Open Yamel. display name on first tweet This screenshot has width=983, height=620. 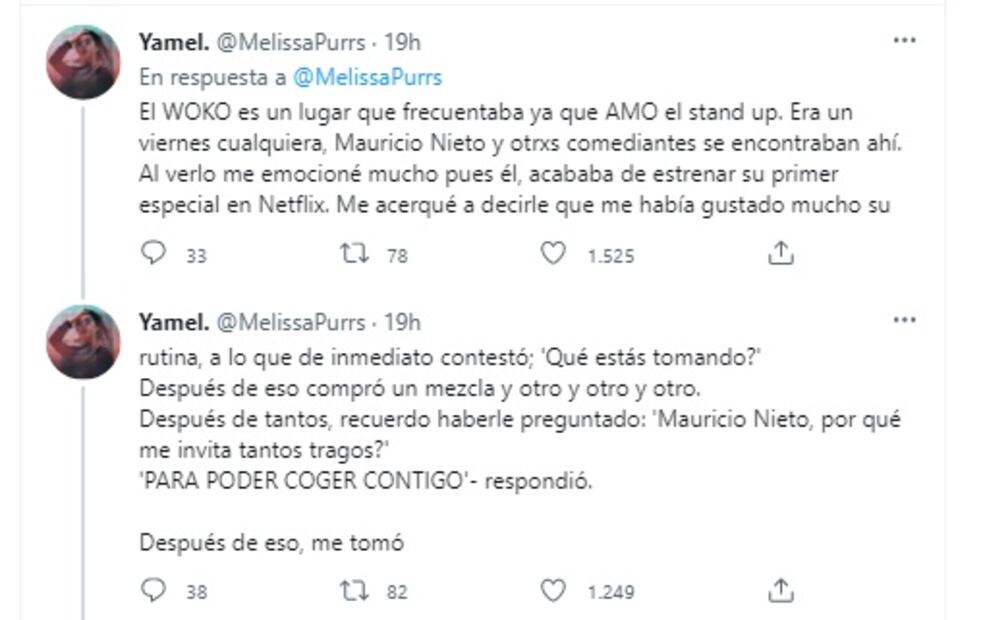click(x=174, y=42)
